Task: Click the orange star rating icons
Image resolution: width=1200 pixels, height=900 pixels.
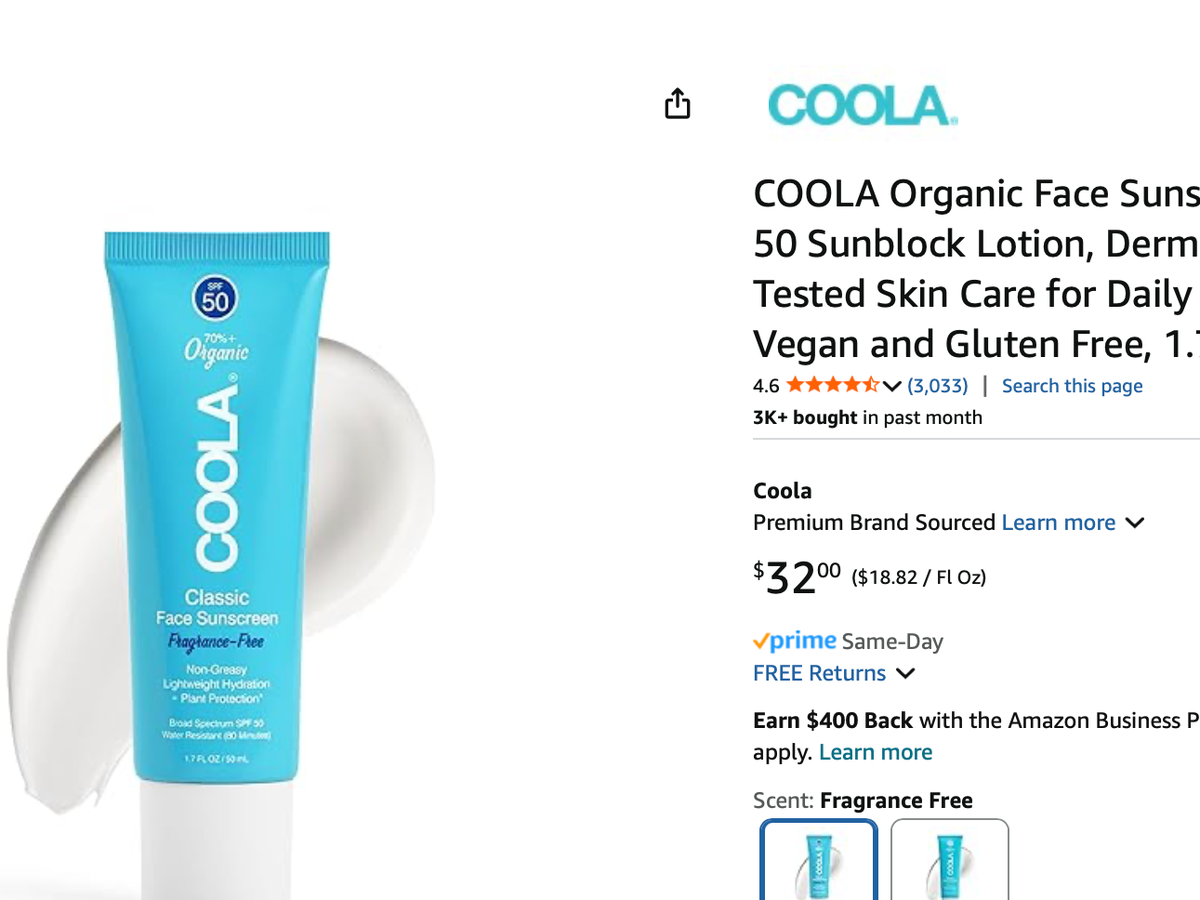Action: (x=832, y=386)
